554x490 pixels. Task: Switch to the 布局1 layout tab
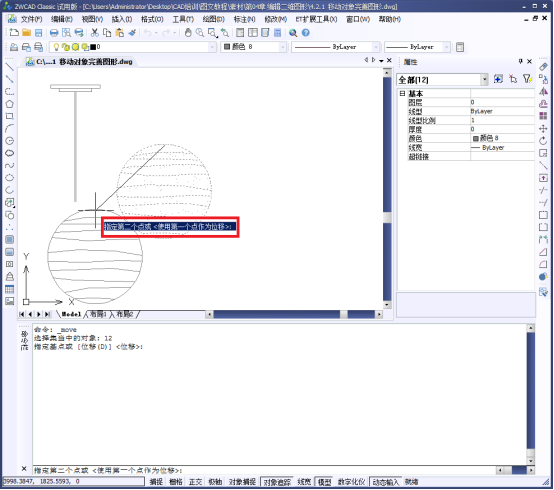98,314
